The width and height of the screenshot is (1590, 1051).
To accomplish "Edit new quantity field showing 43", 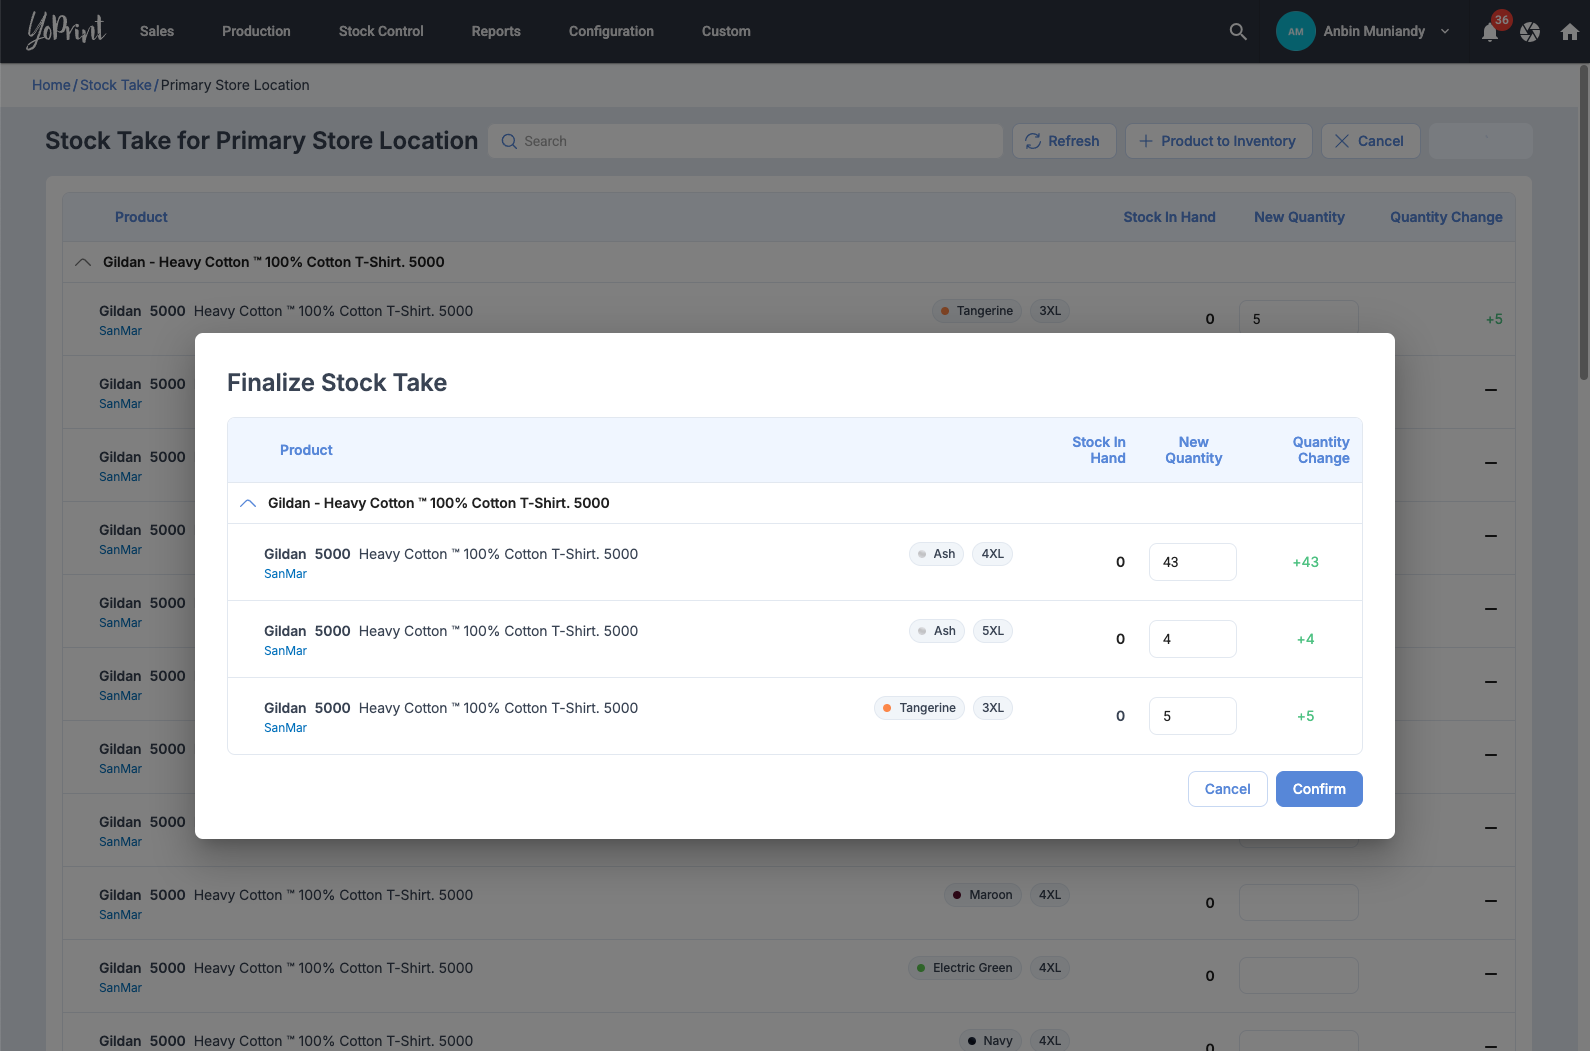I will click(1192, 562).
